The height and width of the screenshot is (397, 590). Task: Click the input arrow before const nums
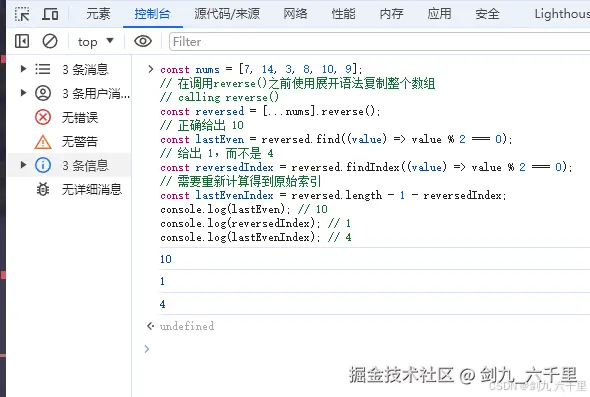(151, 69)
